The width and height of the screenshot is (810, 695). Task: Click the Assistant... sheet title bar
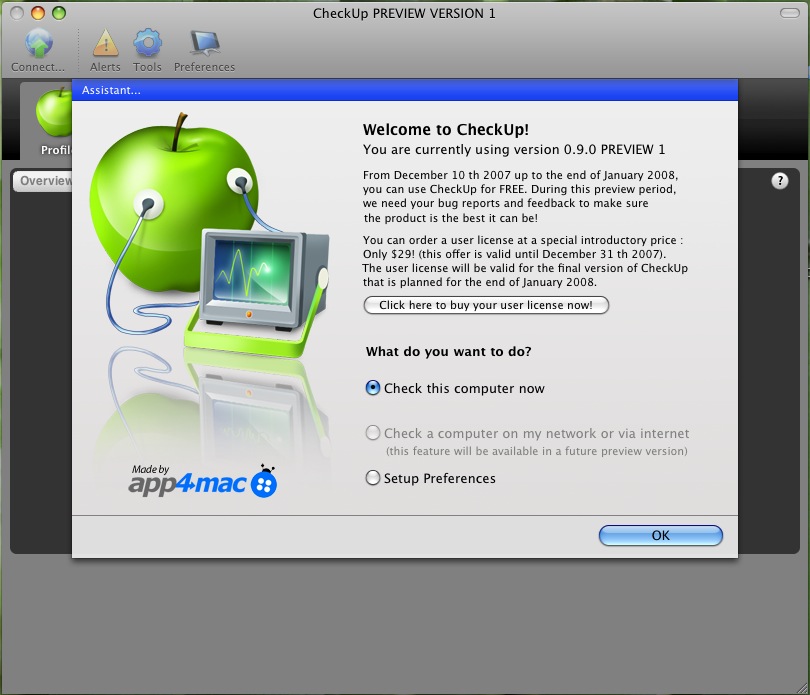coord(404,90)
